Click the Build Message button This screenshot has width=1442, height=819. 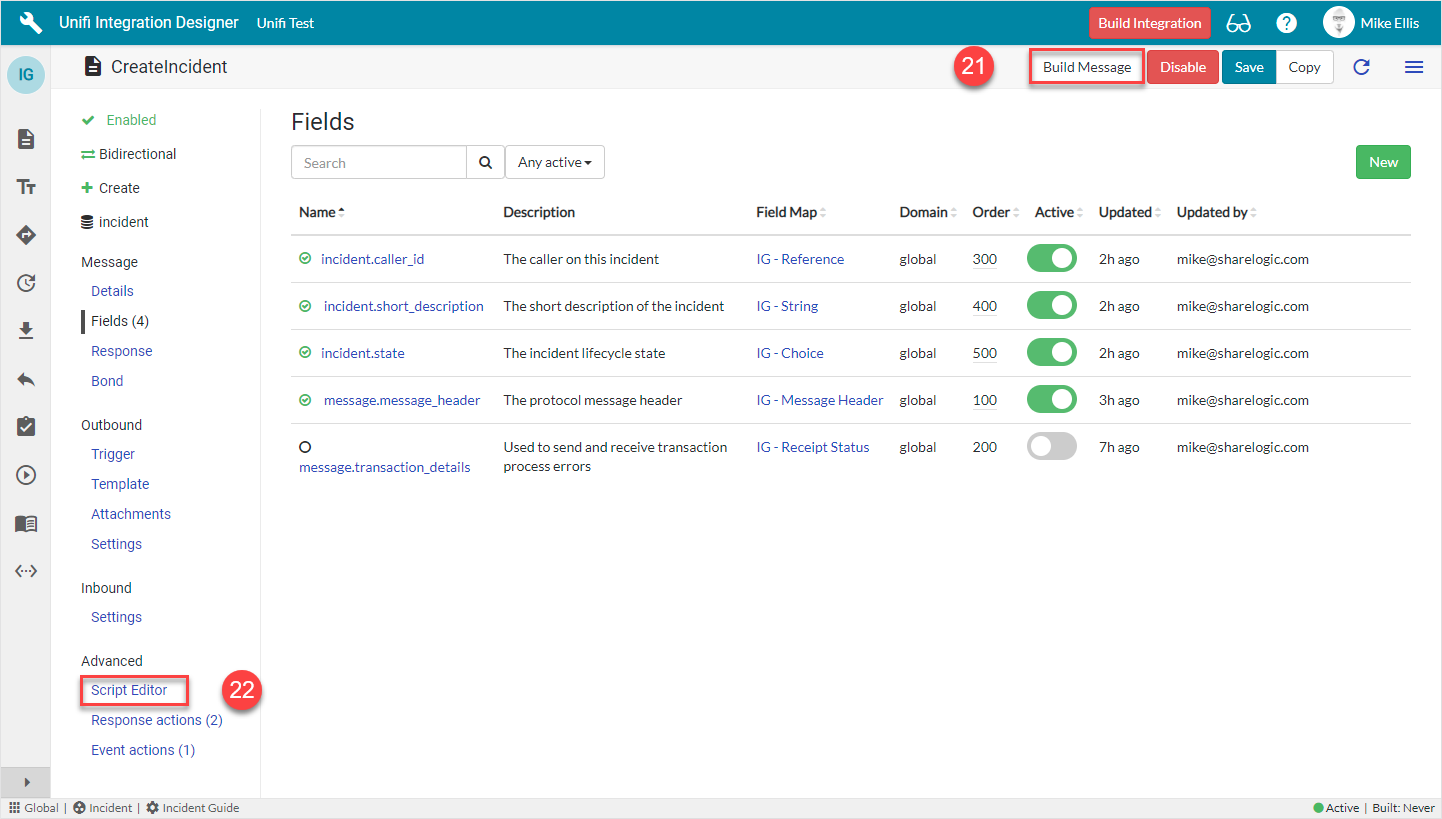[1086, 67]
